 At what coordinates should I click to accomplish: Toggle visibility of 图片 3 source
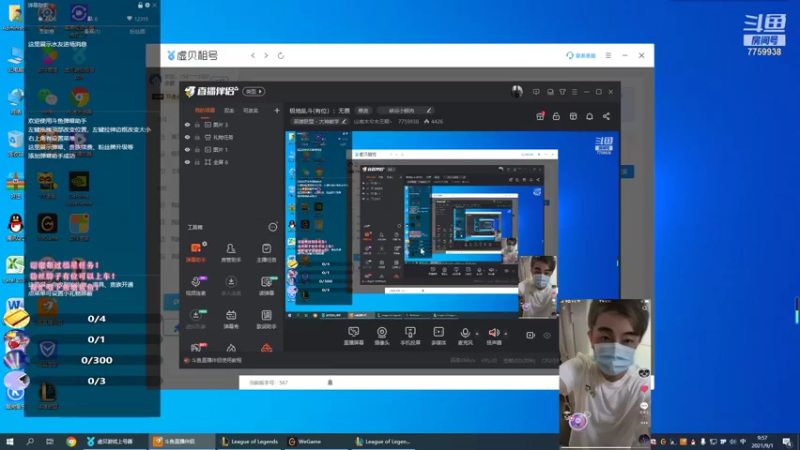(x=187, y=124)
